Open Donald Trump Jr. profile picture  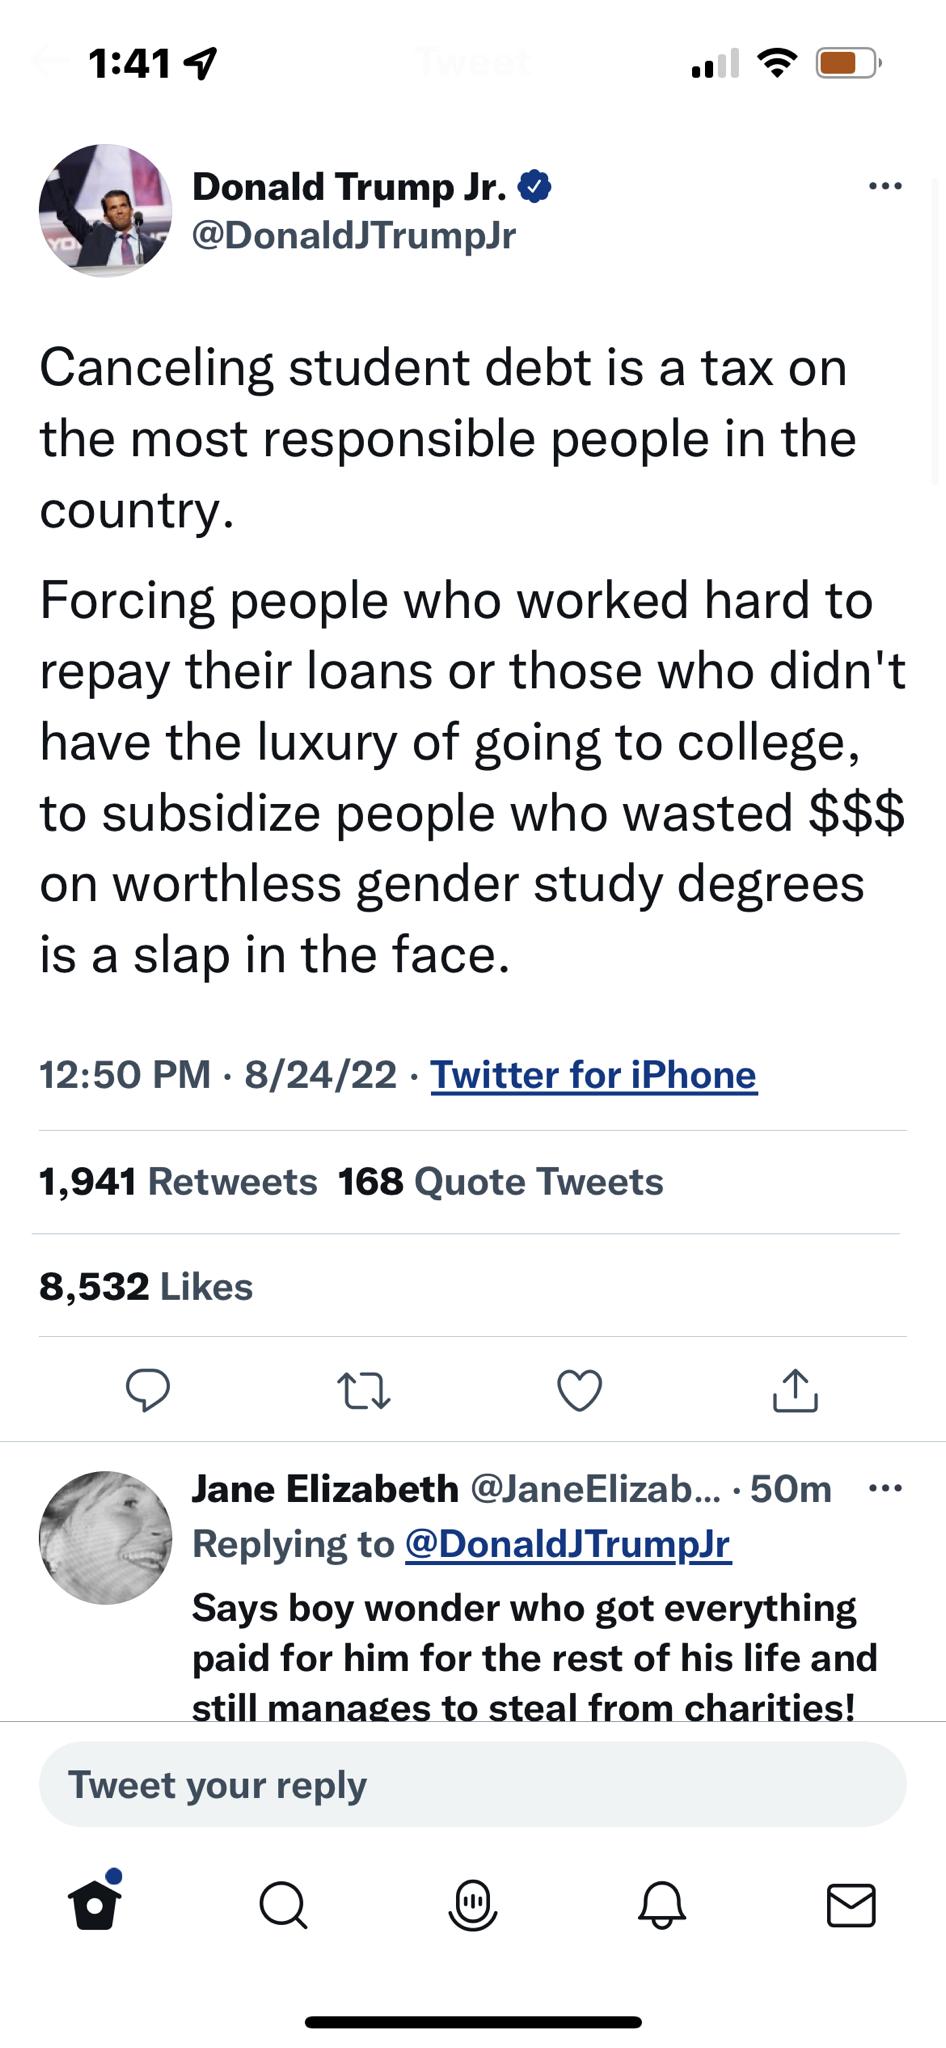click(105, 210)
